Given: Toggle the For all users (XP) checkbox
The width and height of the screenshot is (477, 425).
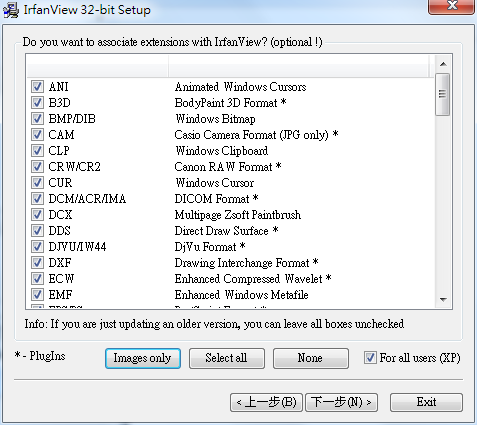Looking at the screenshot, I should pos(370,358).
